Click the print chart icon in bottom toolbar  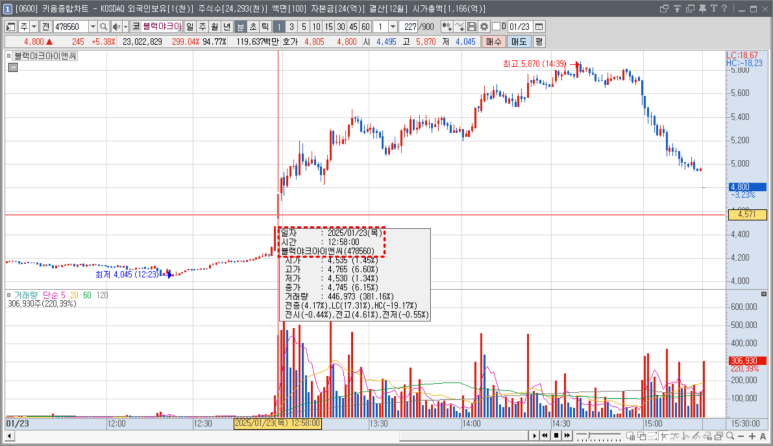(718, 436)
